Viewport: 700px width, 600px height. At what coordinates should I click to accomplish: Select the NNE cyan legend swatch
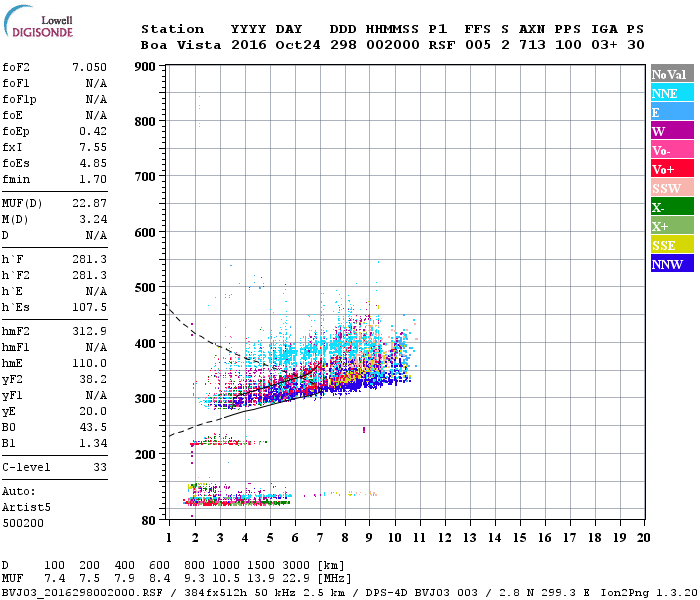[x=672, y=93]
